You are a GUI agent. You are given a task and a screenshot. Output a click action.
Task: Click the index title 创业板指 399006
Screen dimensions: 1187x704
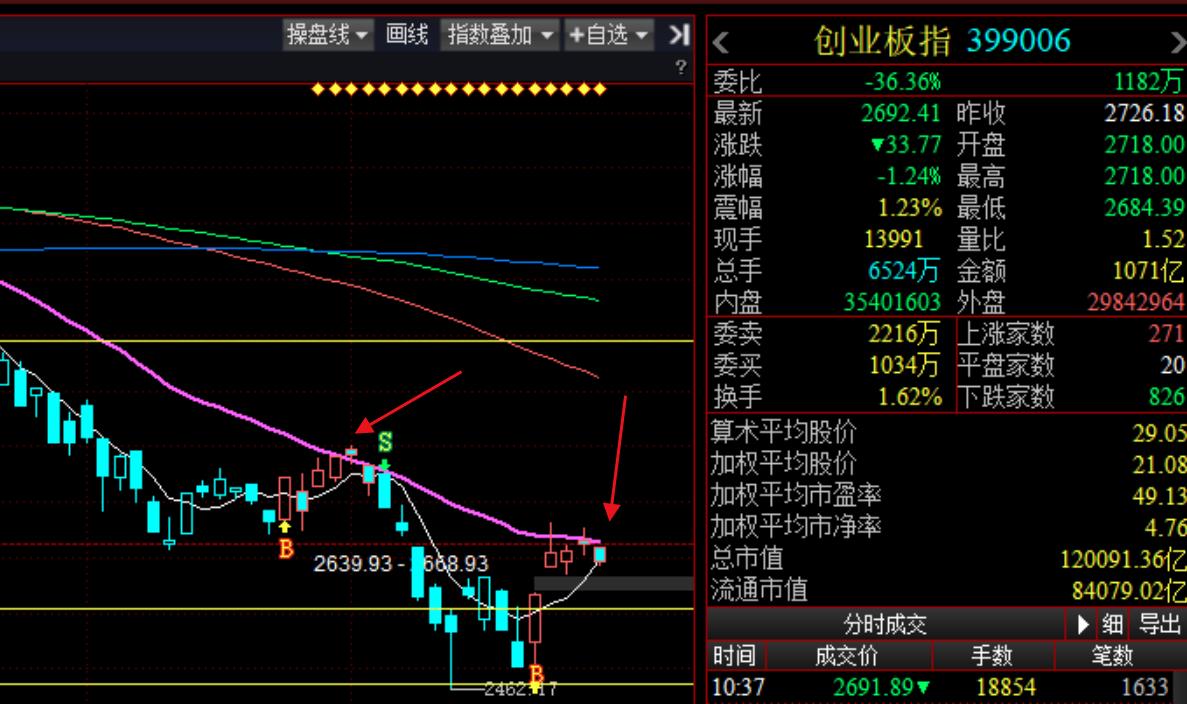tap(945, 42)
